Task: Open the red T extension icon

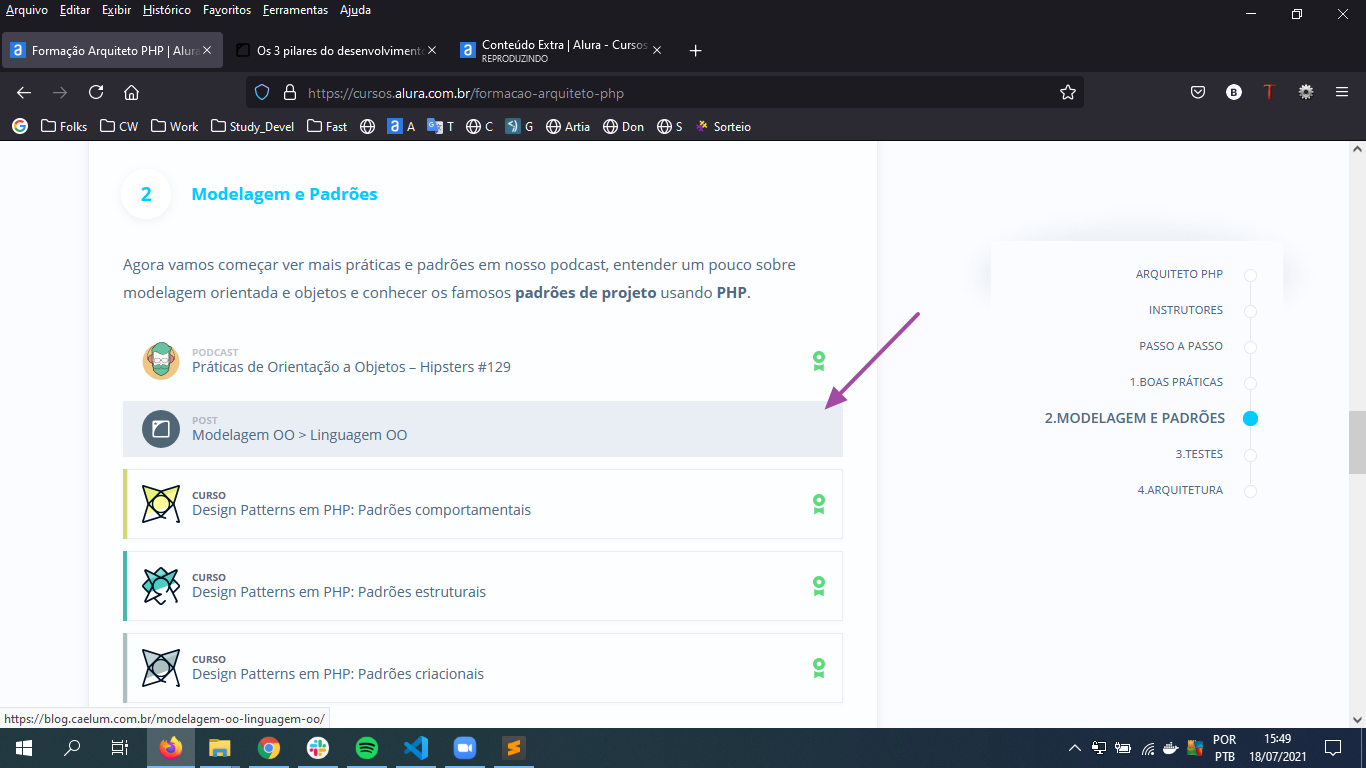Action: tap(1269, 92)
